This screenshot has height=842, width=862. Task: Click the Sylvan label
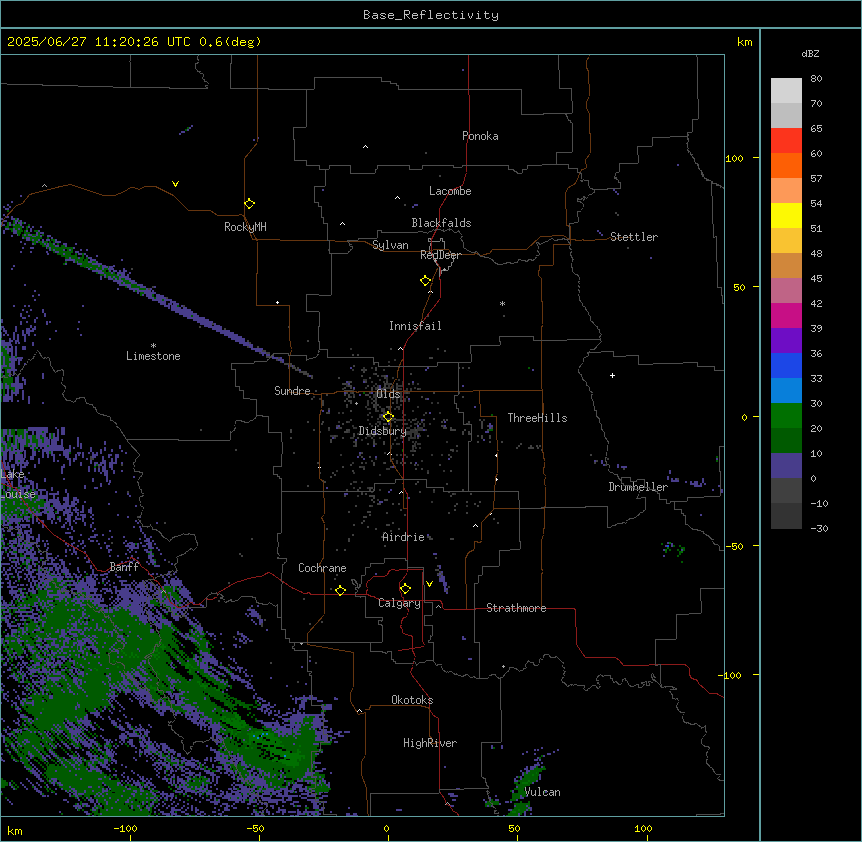pos(390,245)
